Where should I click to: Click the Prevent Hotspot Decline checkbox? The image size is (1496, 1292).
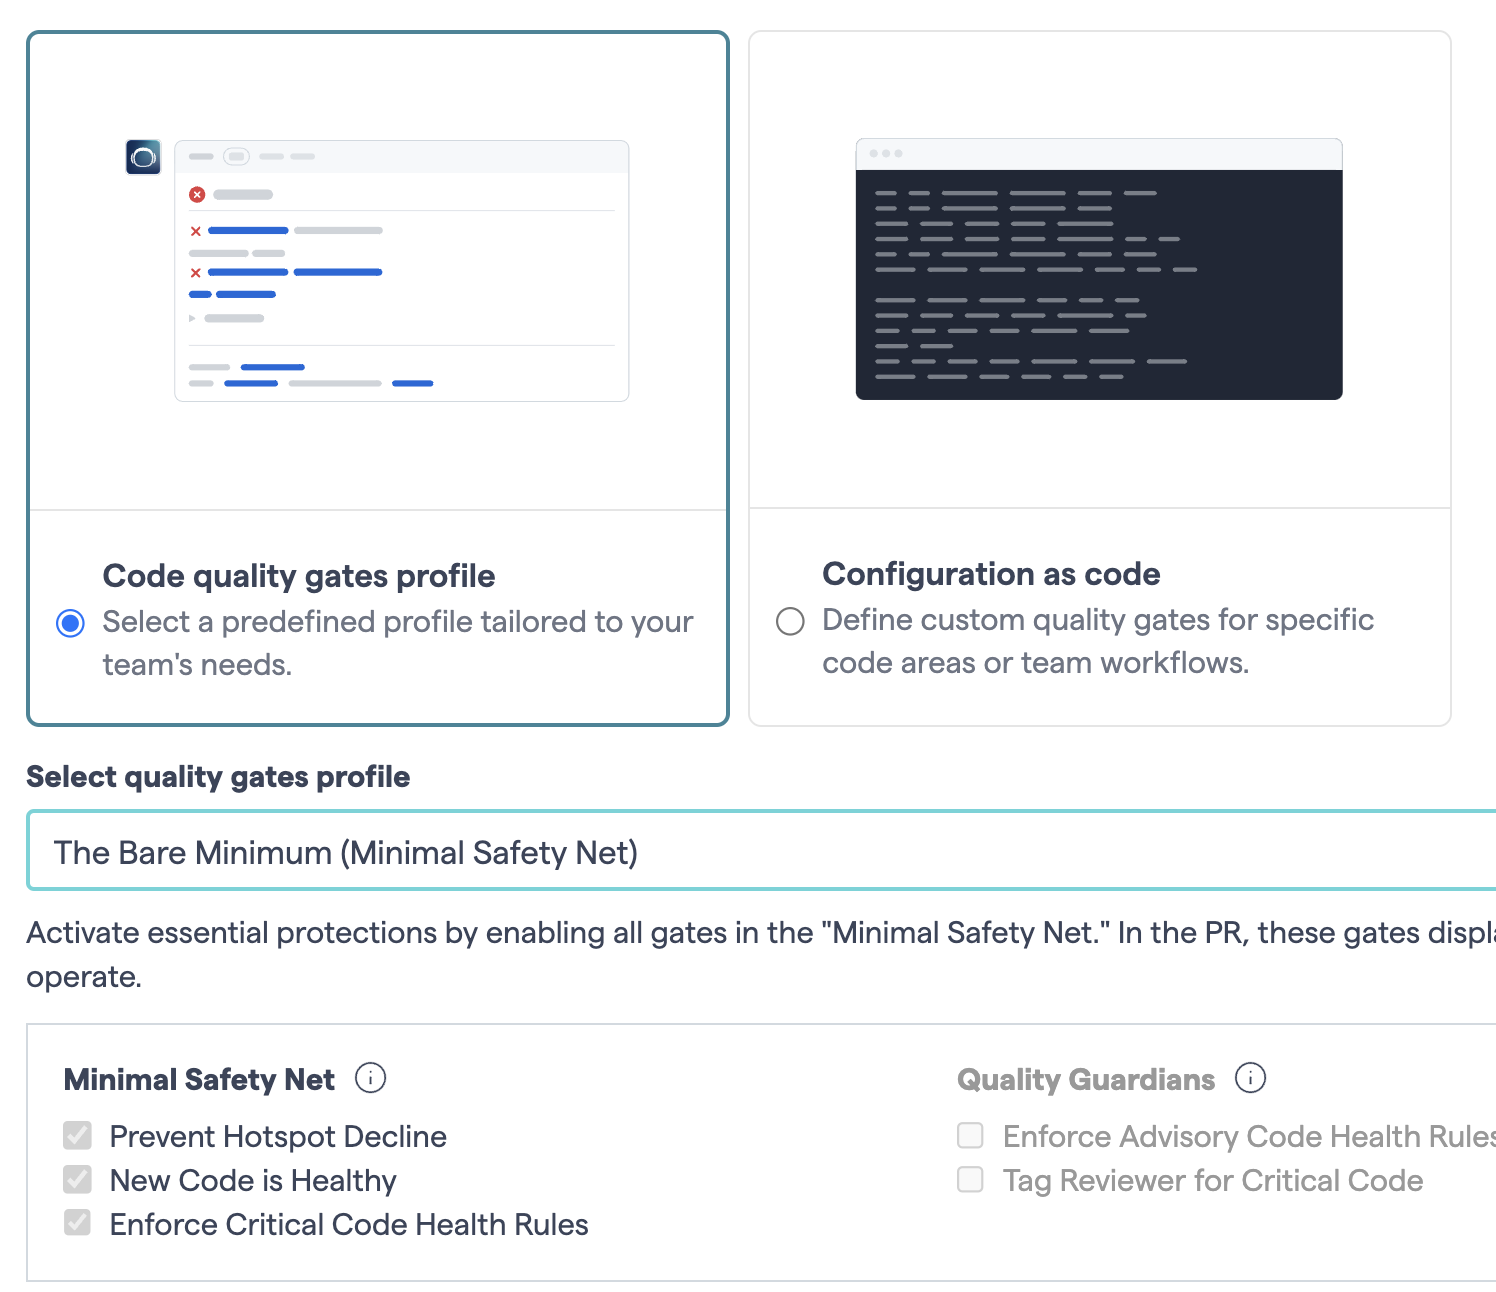76,1135
